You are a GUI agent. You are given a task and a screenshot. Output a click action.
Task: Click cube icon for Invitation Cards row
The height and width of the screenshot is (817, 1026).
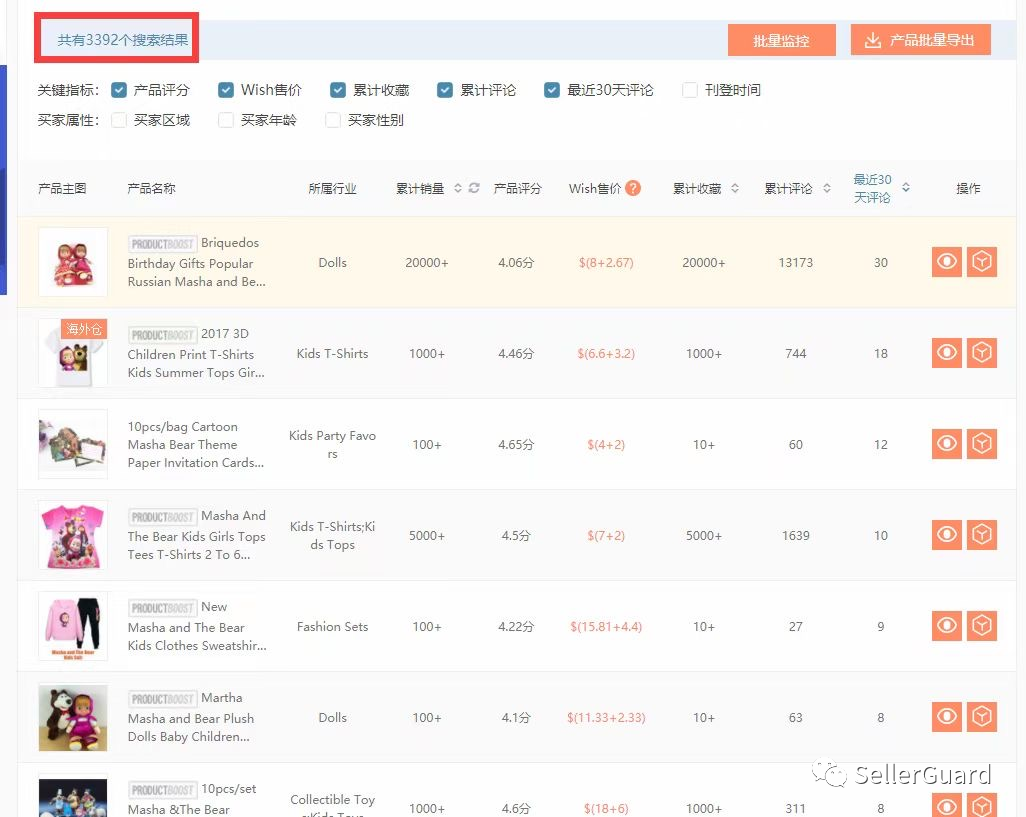pyautogui.click(x=982, y=444)
